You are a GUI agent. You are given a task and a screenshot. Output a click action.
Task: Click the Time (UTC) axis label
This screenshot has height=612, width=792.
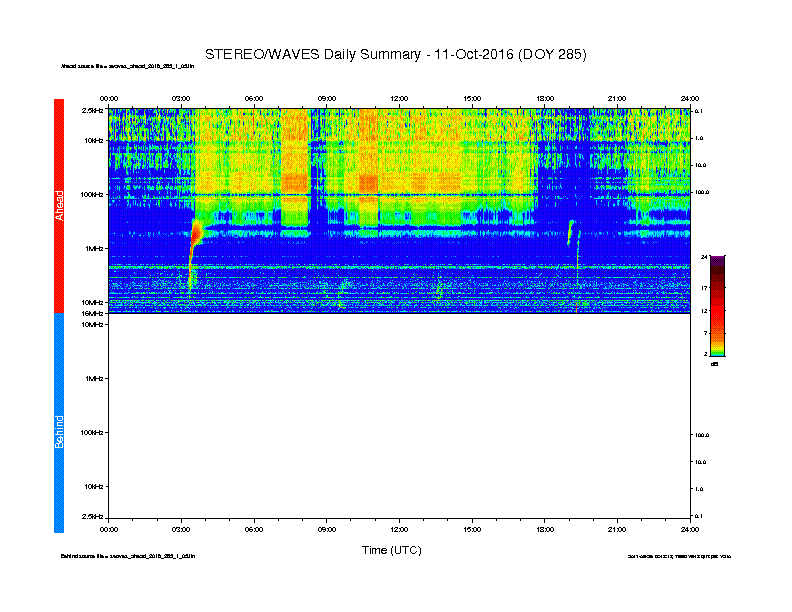click(391, 550)
